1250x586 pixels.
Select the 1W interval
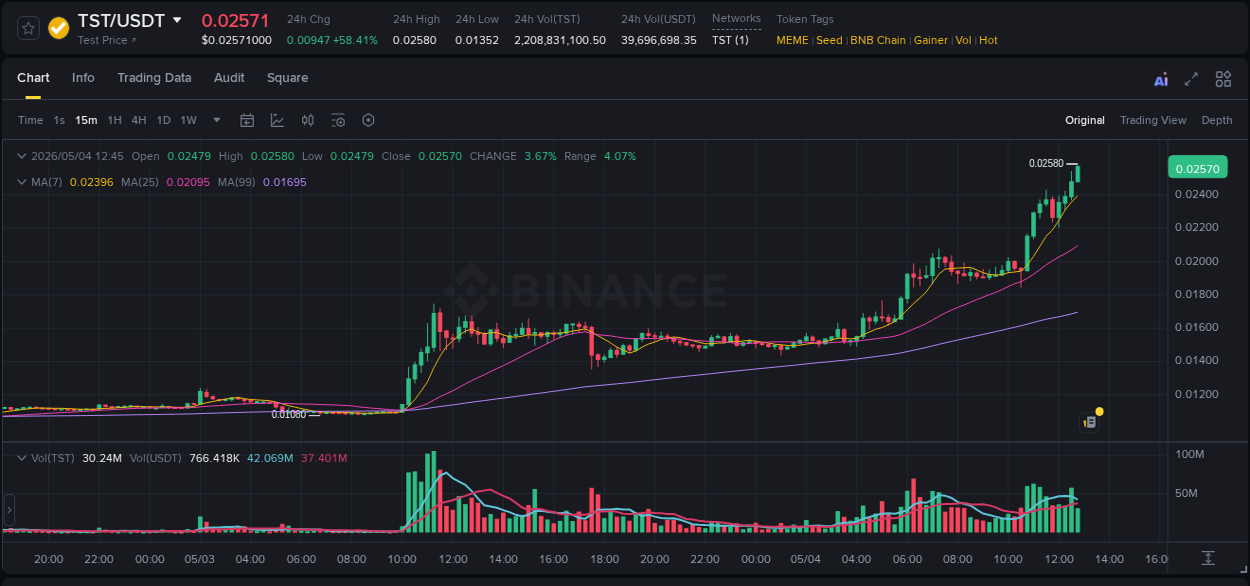(188, 120)
